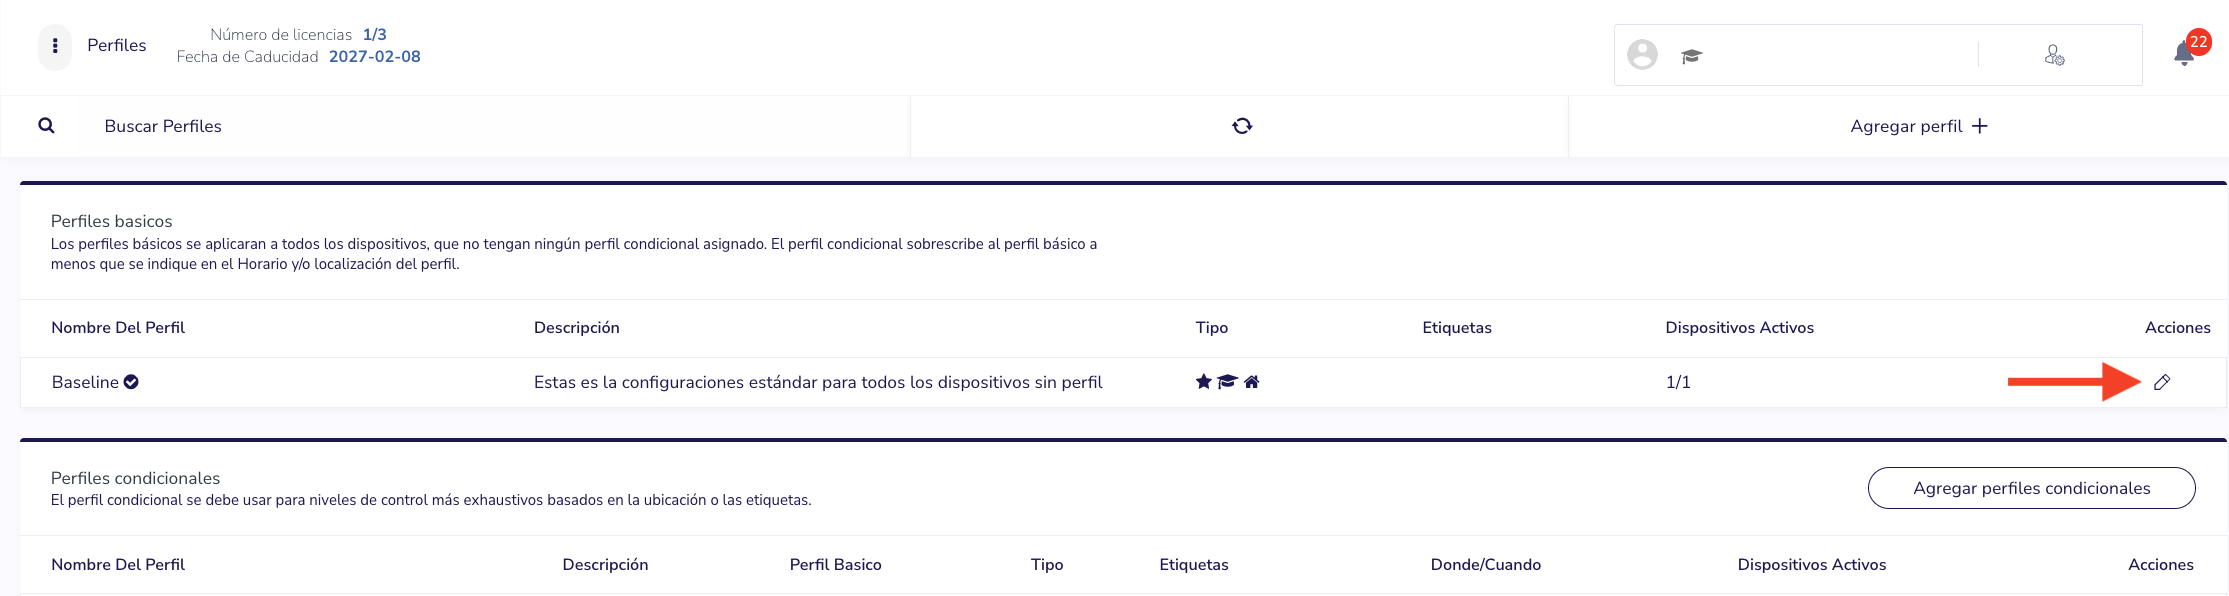
Task: Open the notifications bell with 22 badge
Action: 2185,53
